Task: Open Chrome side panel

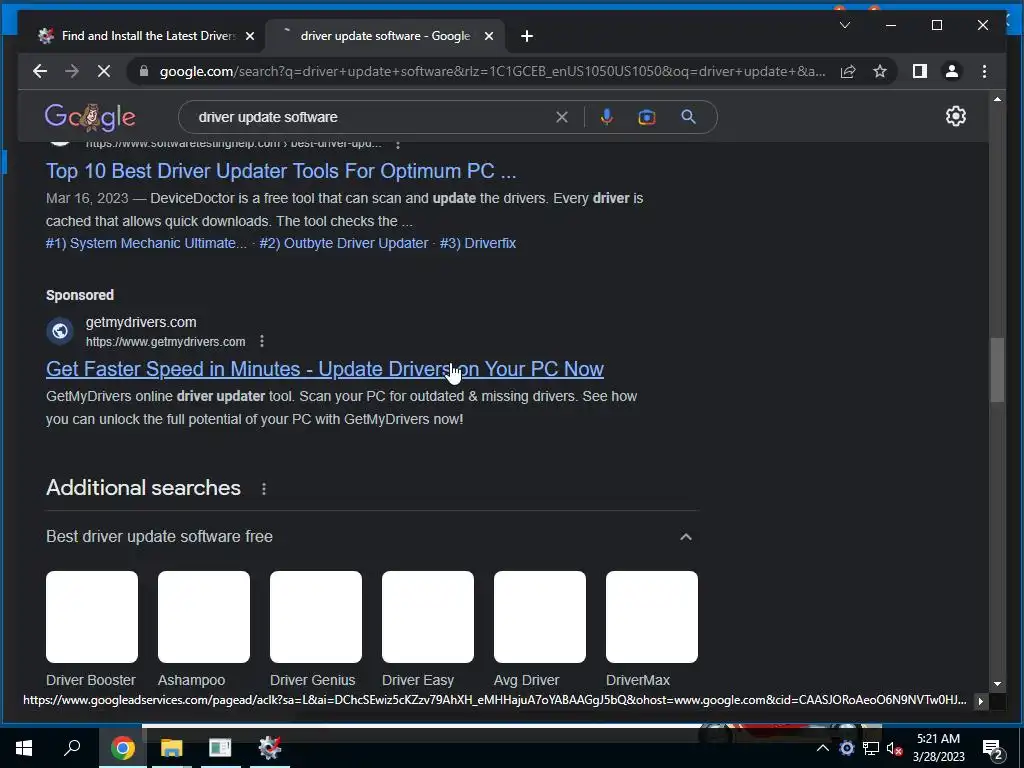Action: (x=920, y=71)
